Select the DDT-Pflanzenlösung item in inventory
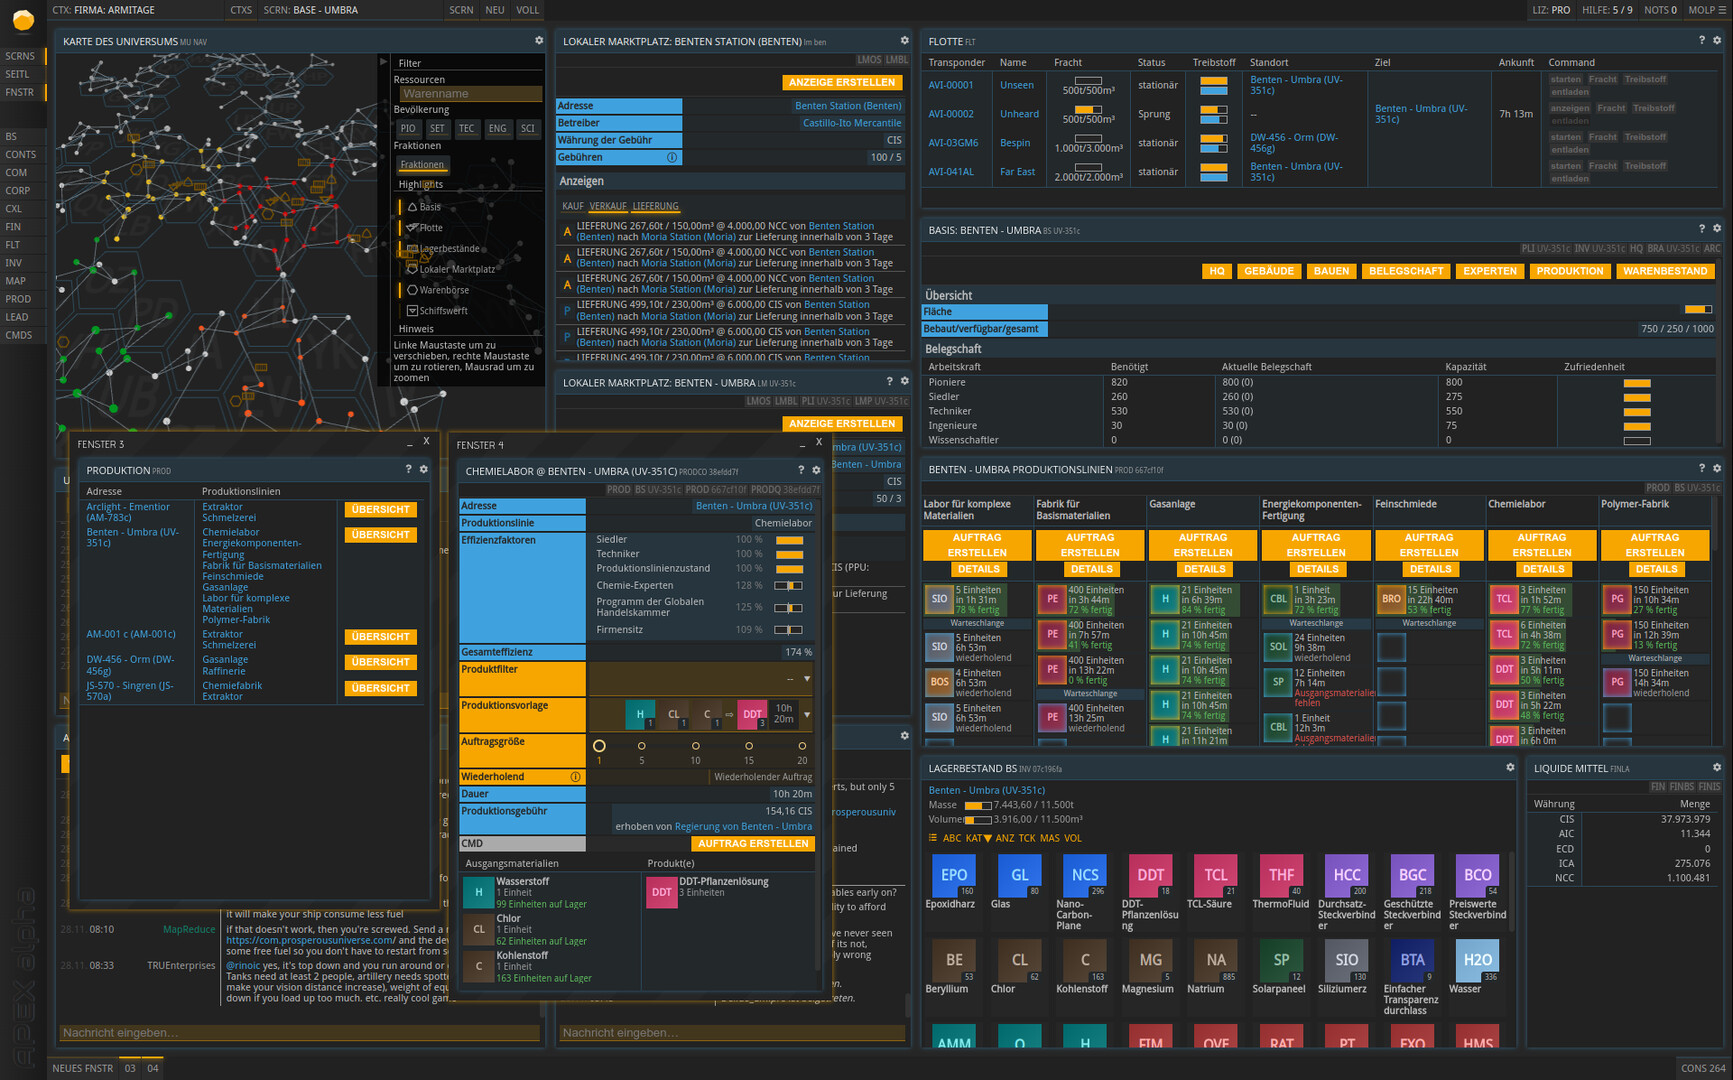This screenshot has height=1080, width=1733. pyautogui.click(x=1150, y=876)
